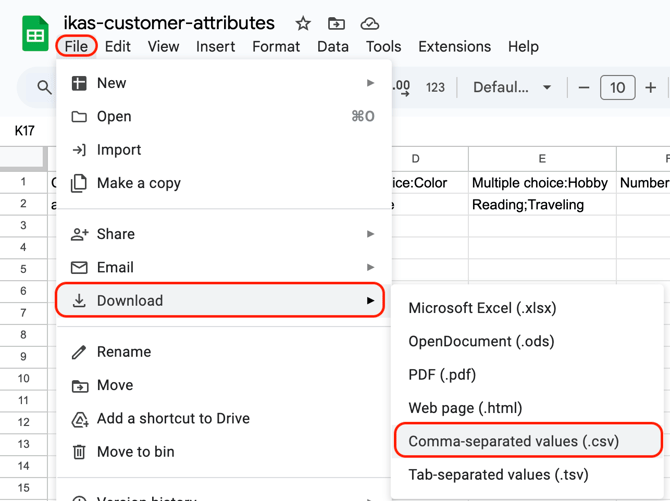Decrease font size with minus button
This screenshot has width=670, height=501.
pos(584,88)
